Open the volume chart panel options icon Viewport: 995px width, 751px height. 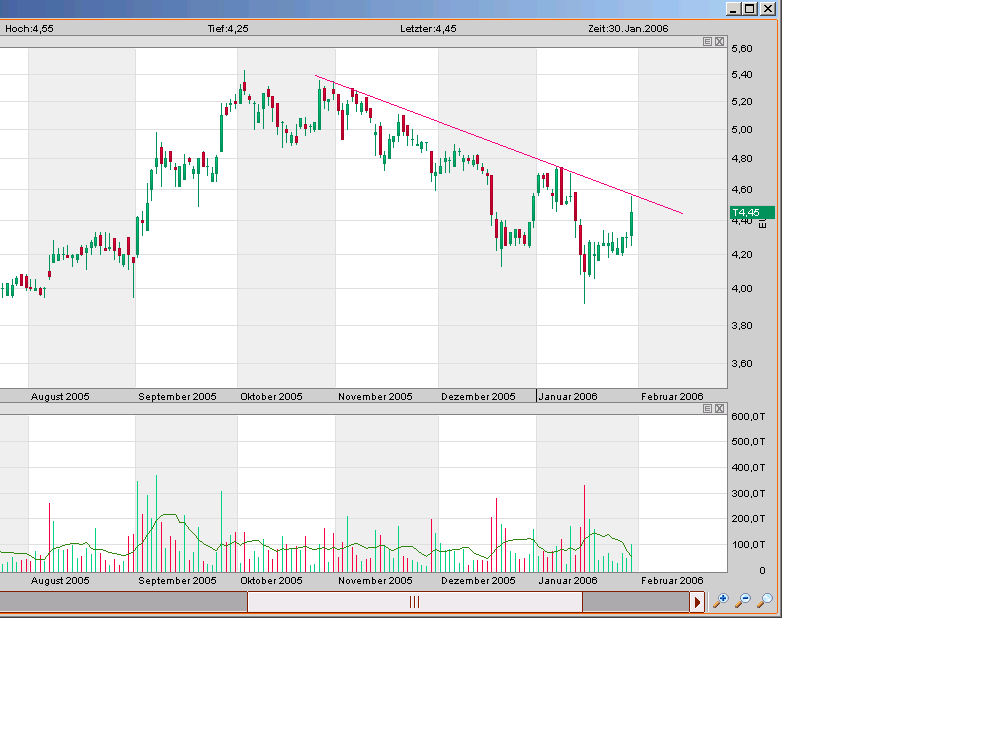point(708,408)
